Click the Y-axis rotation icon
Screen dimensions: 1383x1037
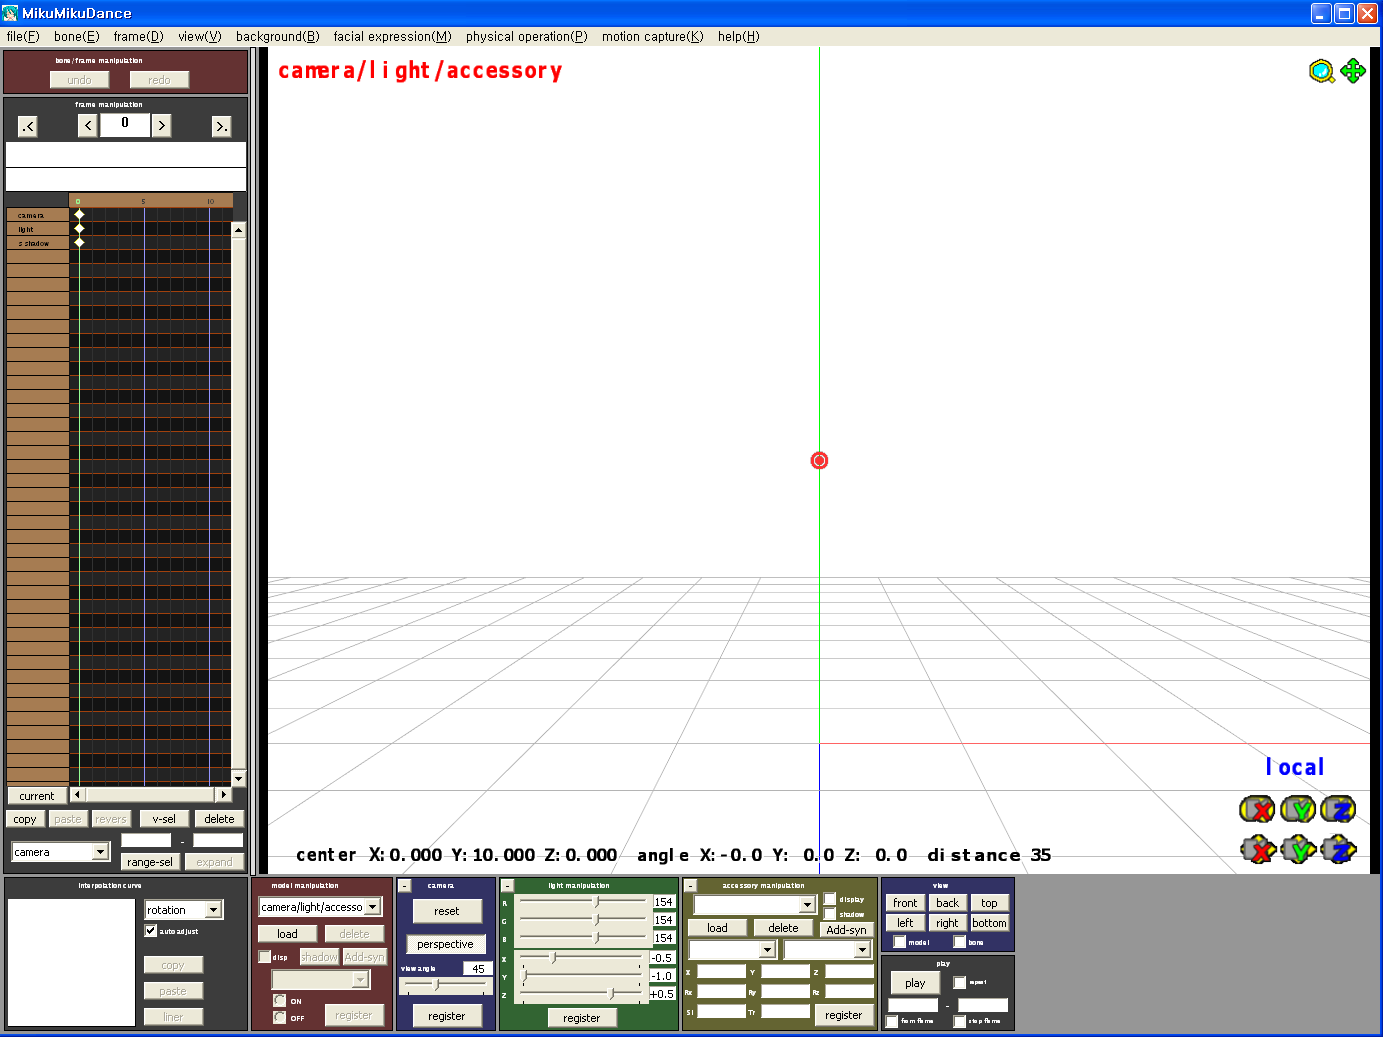point(1298,808)
